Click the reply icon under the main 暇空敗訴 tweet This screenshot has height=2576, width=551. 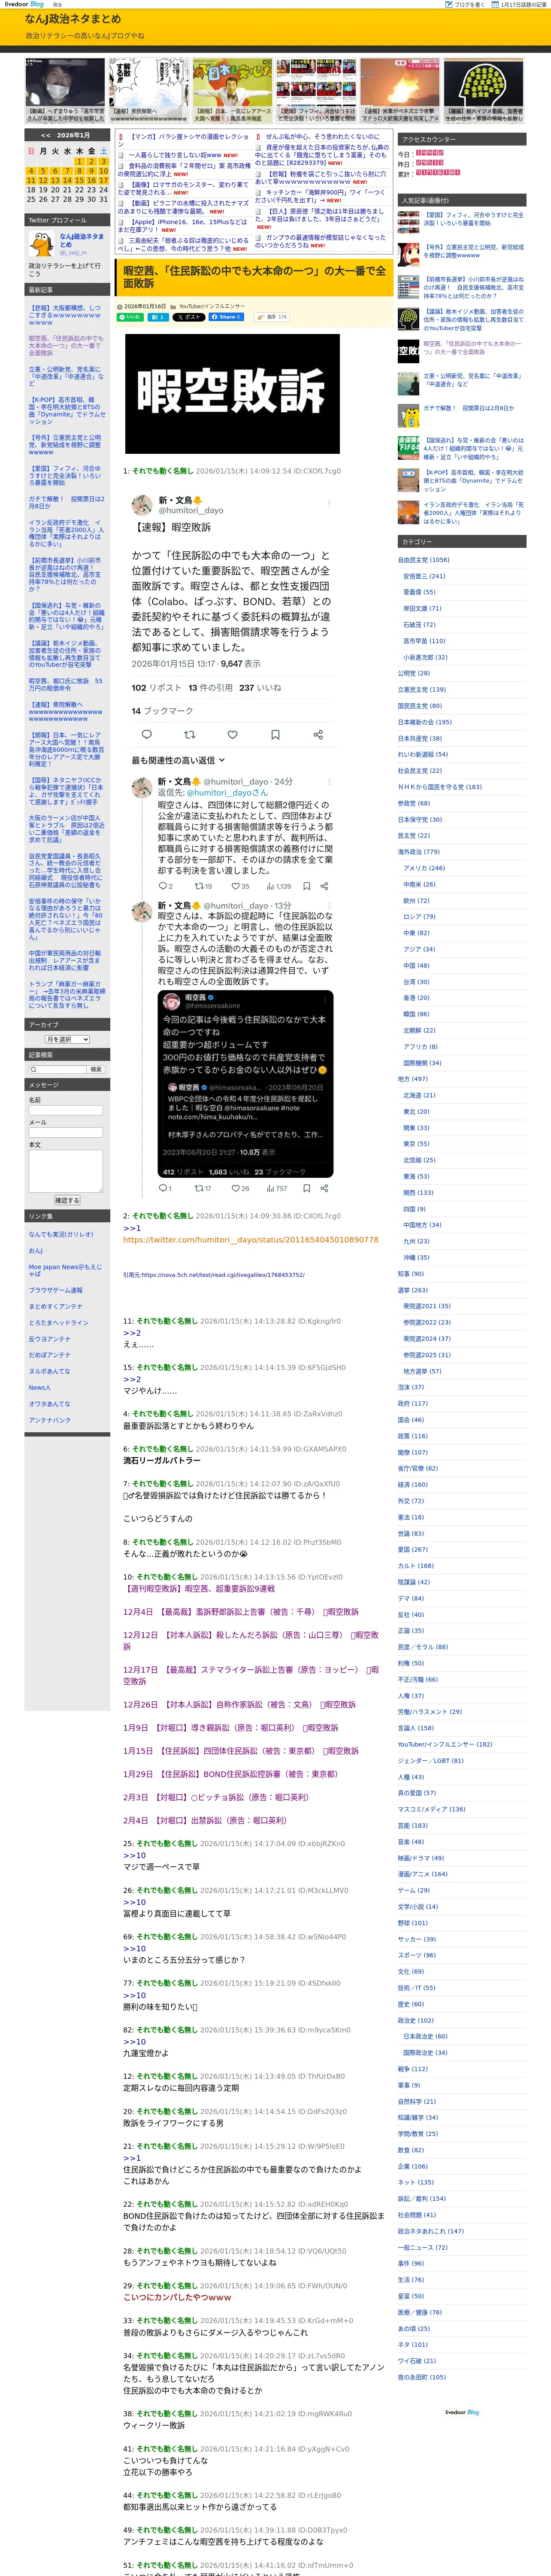(x=147, y=734)
